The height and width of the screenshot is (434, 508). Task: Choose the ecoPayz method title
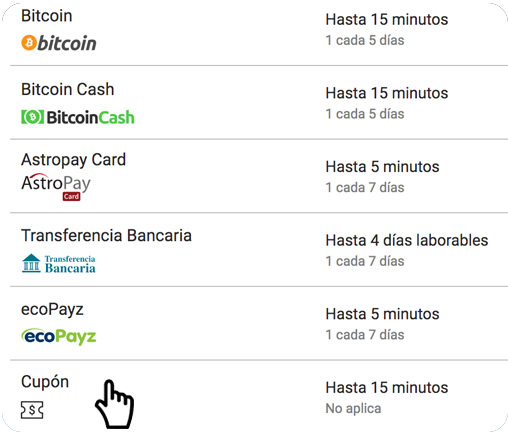[52, 310]
